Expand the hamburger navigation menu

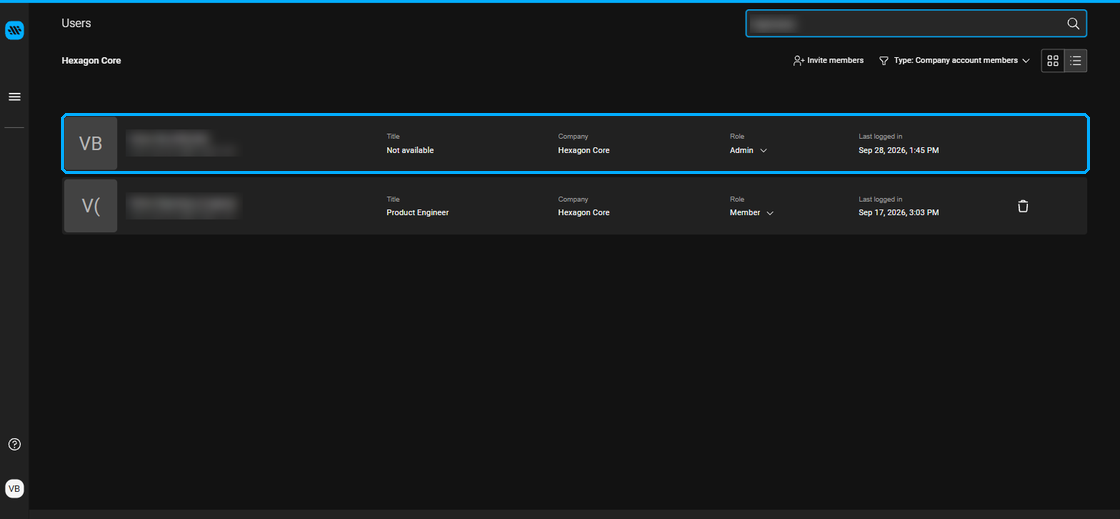tap(14, 96)
